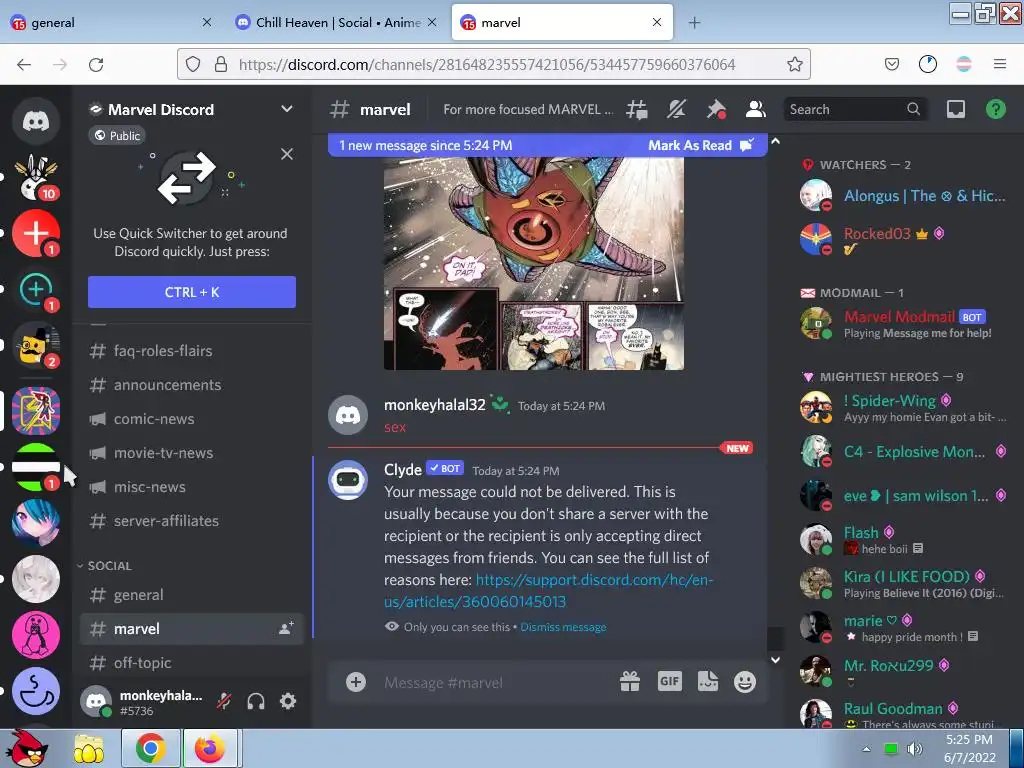The image size is (1024, 768).
Task: Click Mark As Read on new message bar
Action: (700, 145)
